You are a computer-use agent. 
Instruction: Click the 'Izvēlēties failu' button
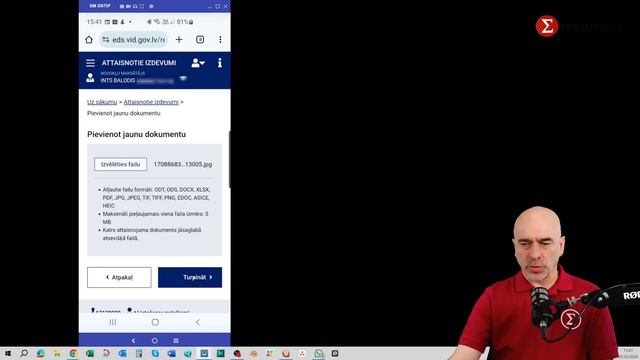tap(120, 164)
